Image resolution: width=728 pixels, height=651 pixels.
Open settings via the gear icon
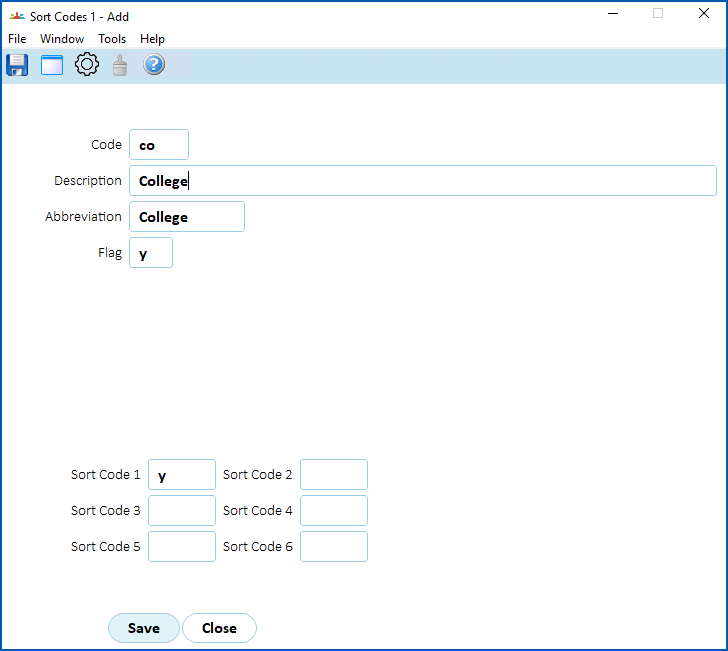pyautogui.click(x=87, y=64)
